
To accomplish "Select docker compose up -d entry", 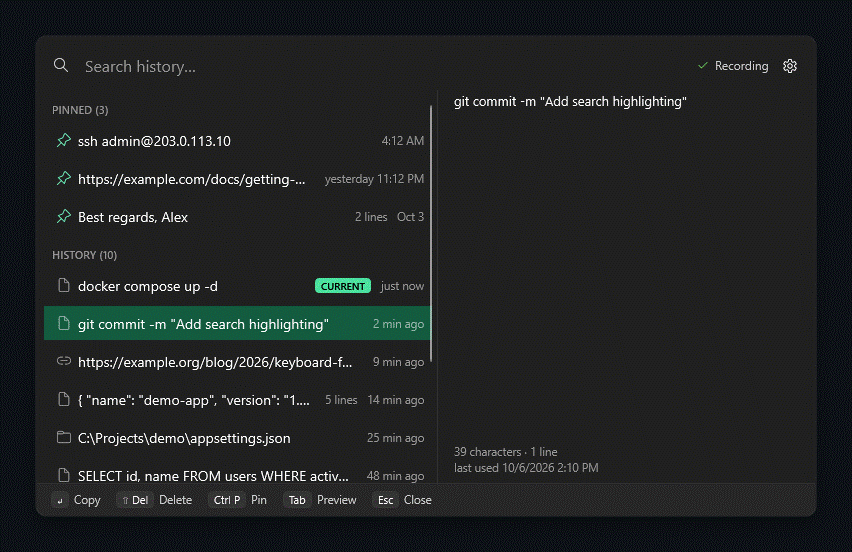I will 238,286.
